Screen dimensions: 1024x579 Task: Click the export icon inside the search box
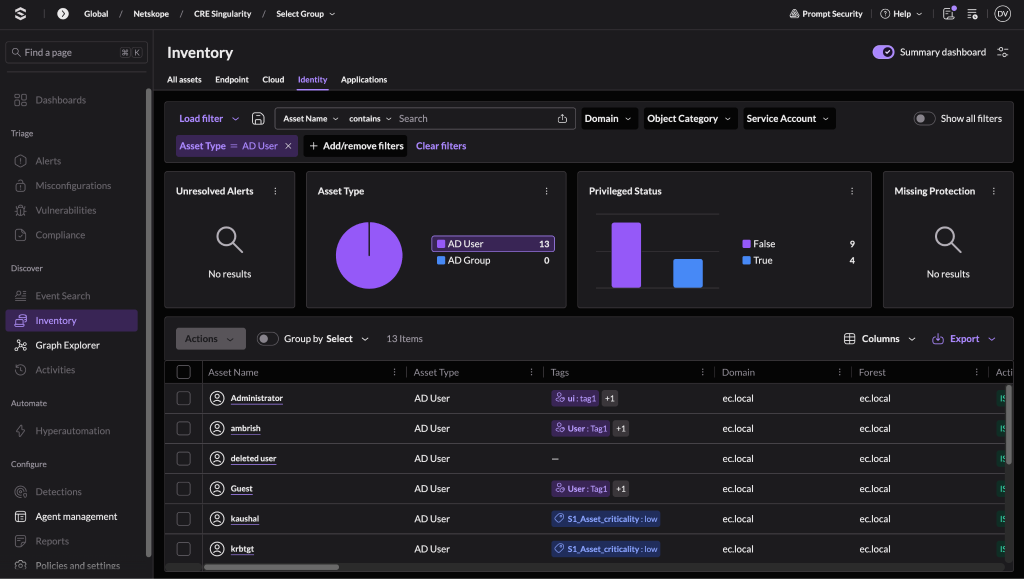point(562,118)
